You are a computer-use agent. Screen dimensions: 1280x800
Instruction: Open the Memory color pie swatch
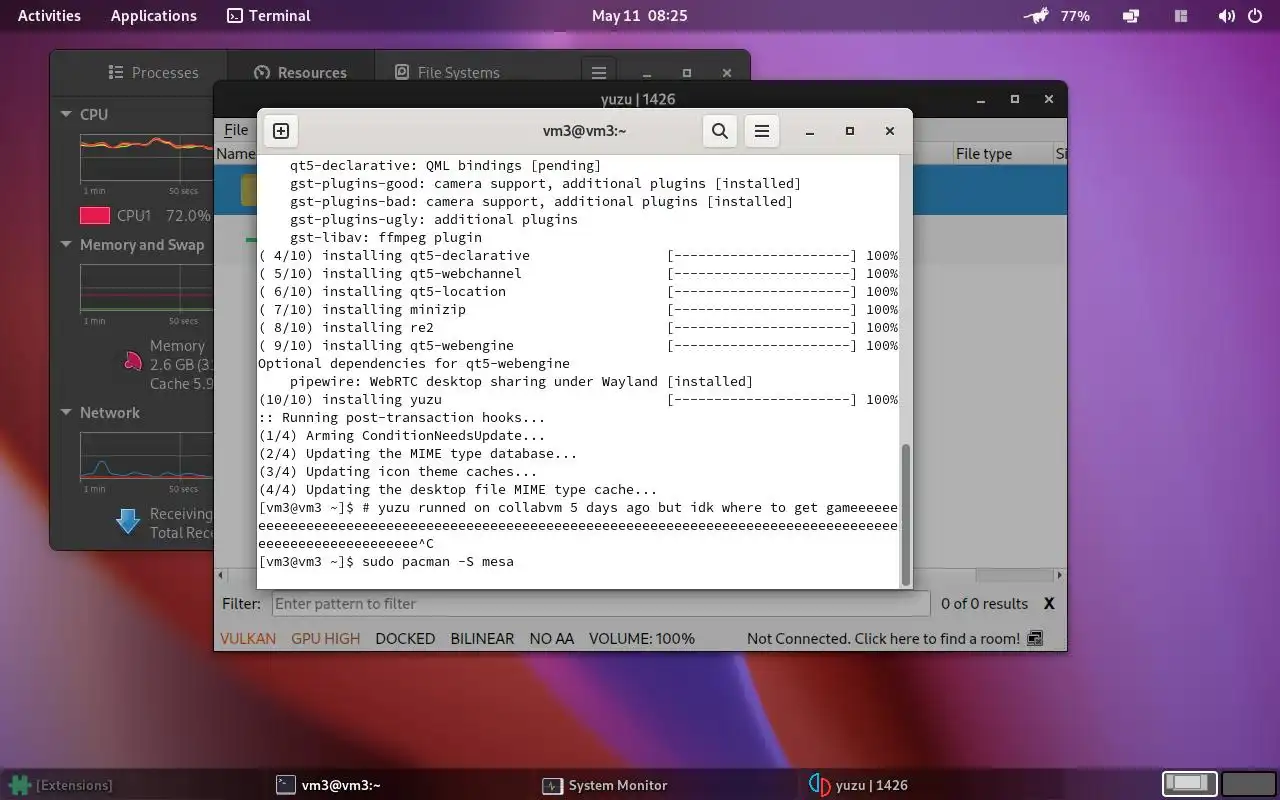132,361
